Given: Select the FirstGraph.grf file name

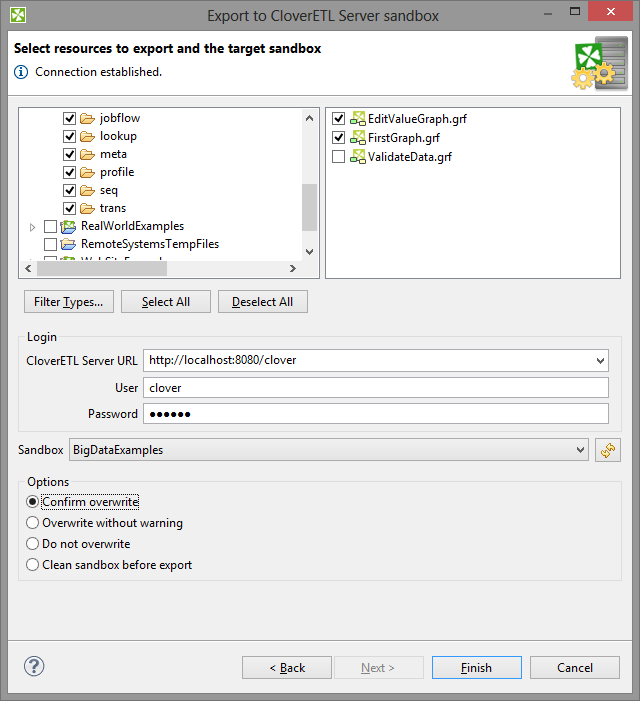Looking at the screenshot, I should coord(404,138).
